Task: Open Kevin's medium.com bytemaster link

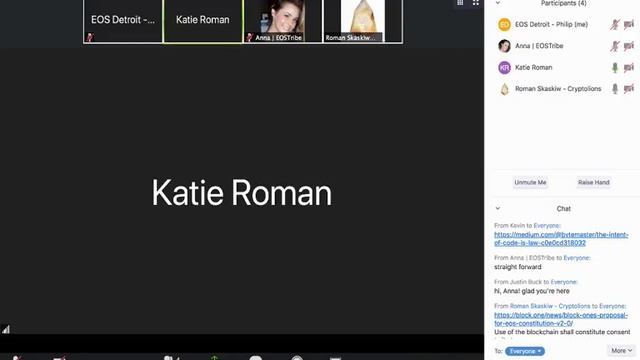Action: pyautogui.click(x=561, y=239)
